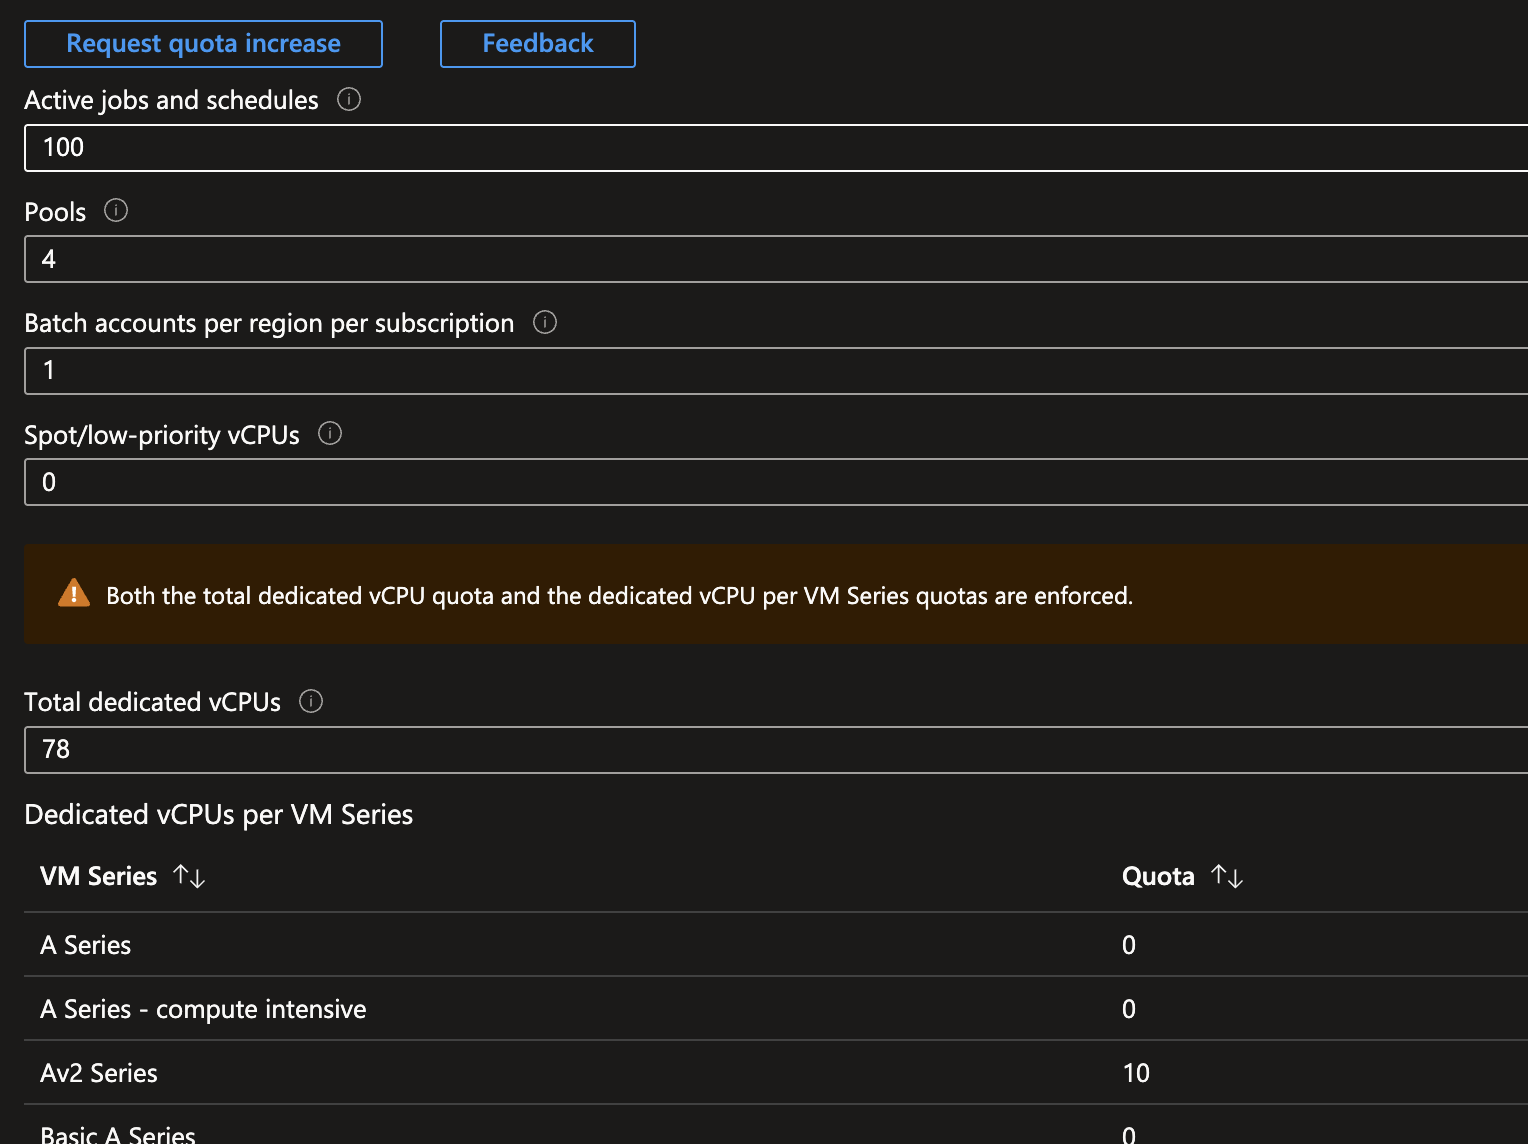The width and height of the screenshot is (1528, 1144).
Task: Click the Quota column header
Action: pos(1158,877)
